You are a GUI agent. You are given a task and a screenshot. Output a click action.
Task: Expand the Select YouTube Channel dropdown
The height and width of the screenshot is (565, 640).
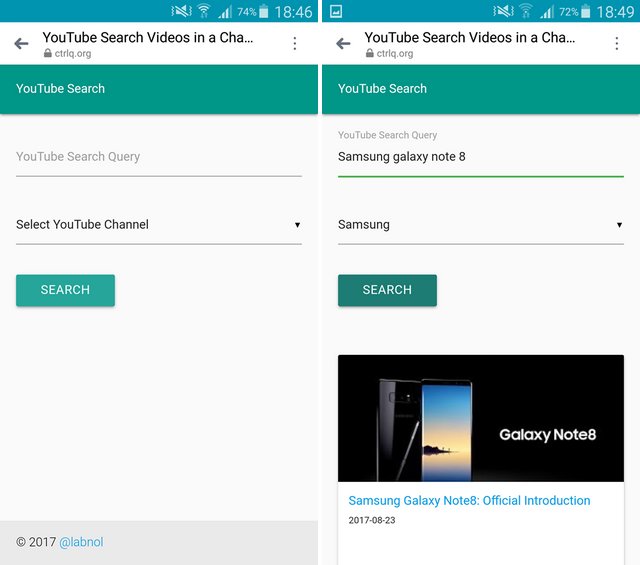tap(158, 225)
